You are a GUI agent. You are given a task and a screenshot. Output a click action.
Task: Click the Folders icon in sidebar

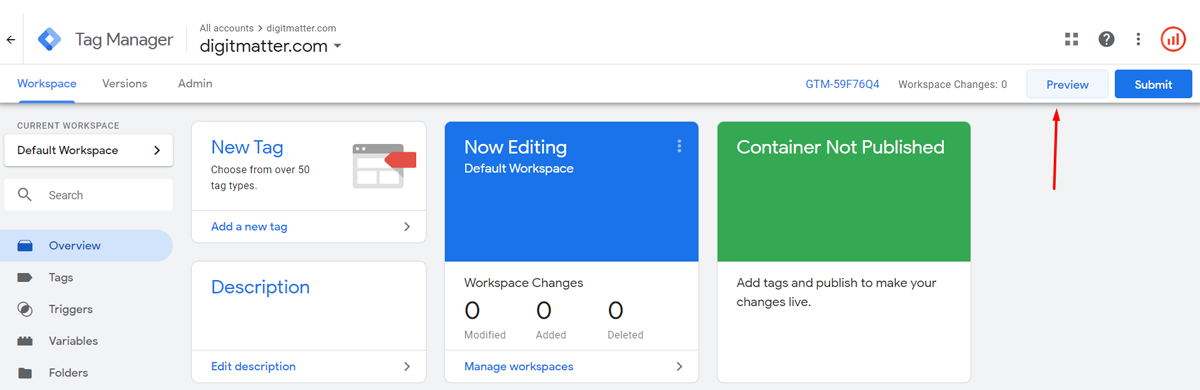pyautogui.click(x=25, y=373)
